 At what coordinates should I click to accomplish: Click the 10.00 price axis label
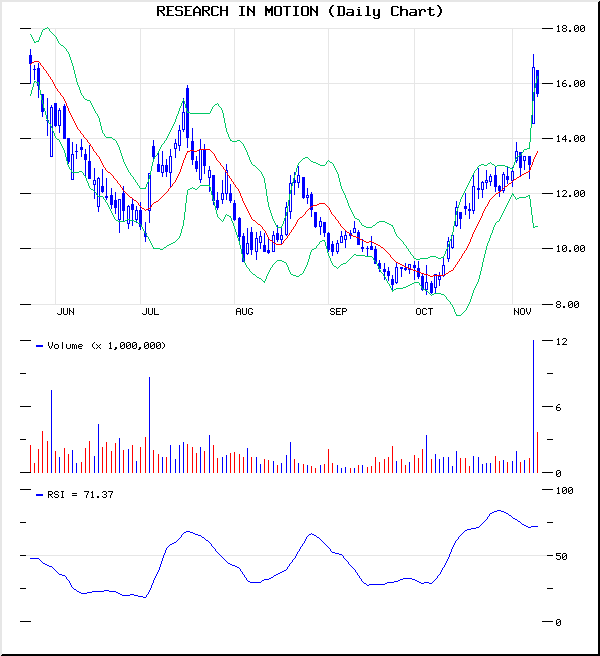pyautogui.click(x=570, y=249)
